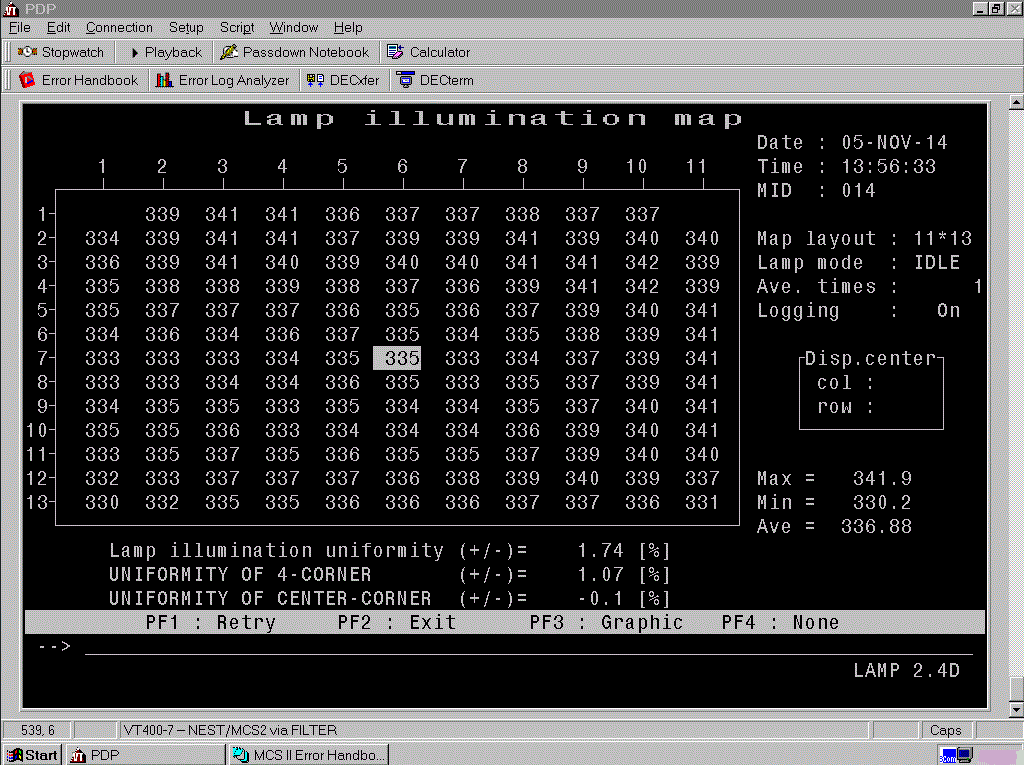This screenshot has width=1024, height=765.
Task: Click the Passdown Notebook pencil icon
Action: pos(229,52)
